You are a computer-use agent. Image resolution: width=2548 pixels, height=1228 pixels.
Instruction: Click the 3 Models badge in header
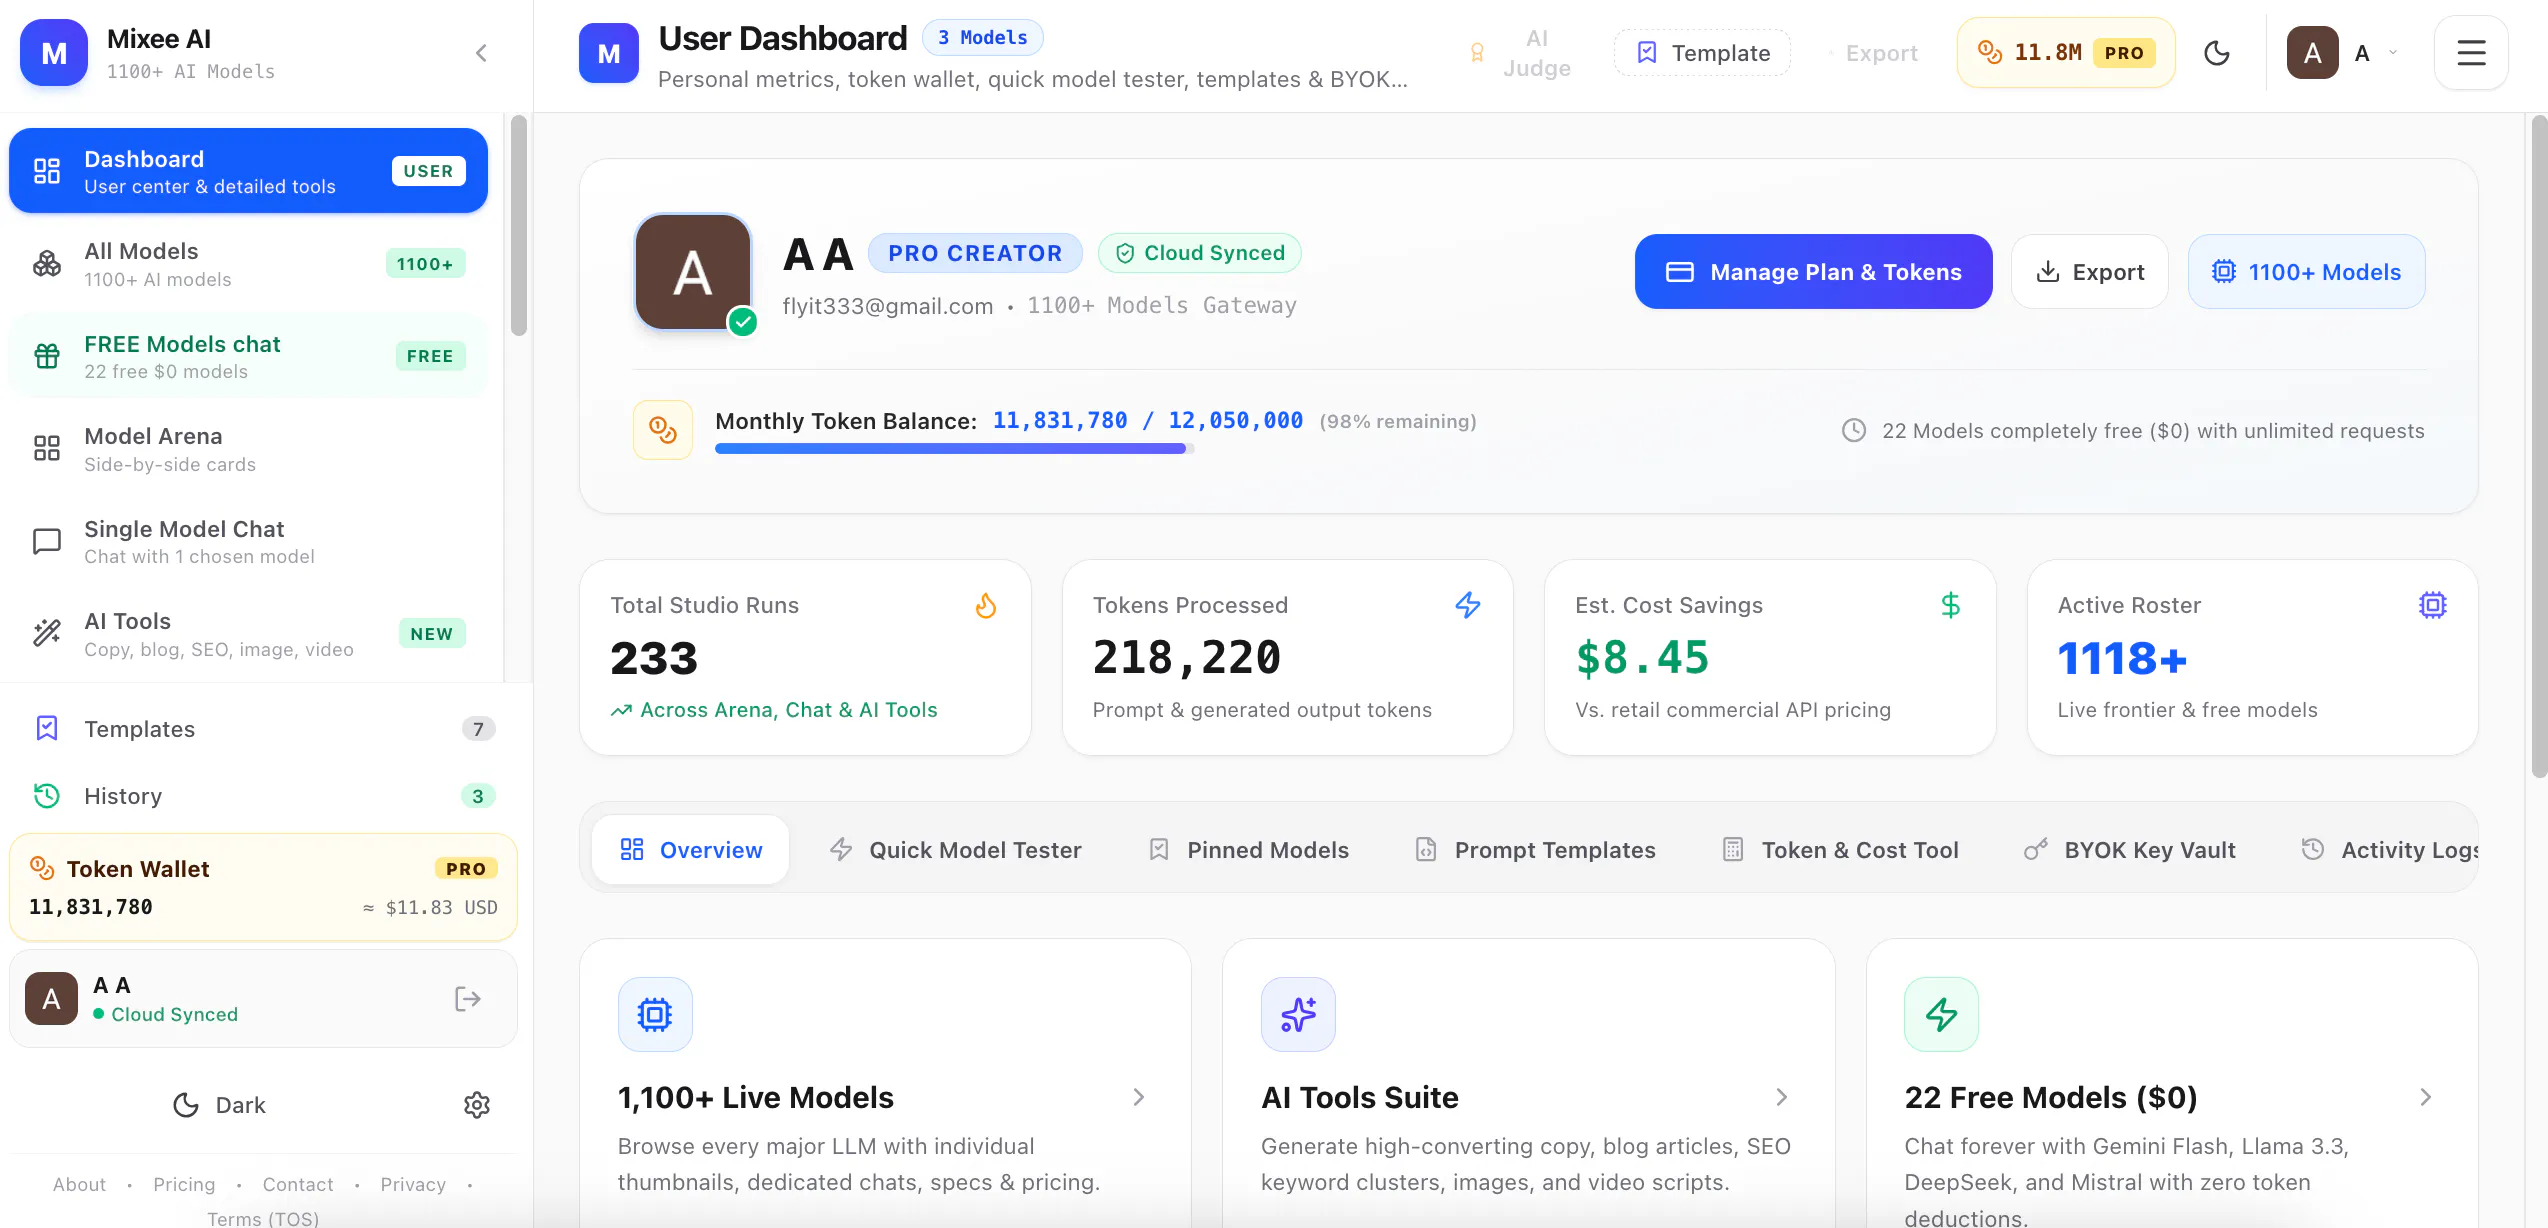tap(983, 37)
